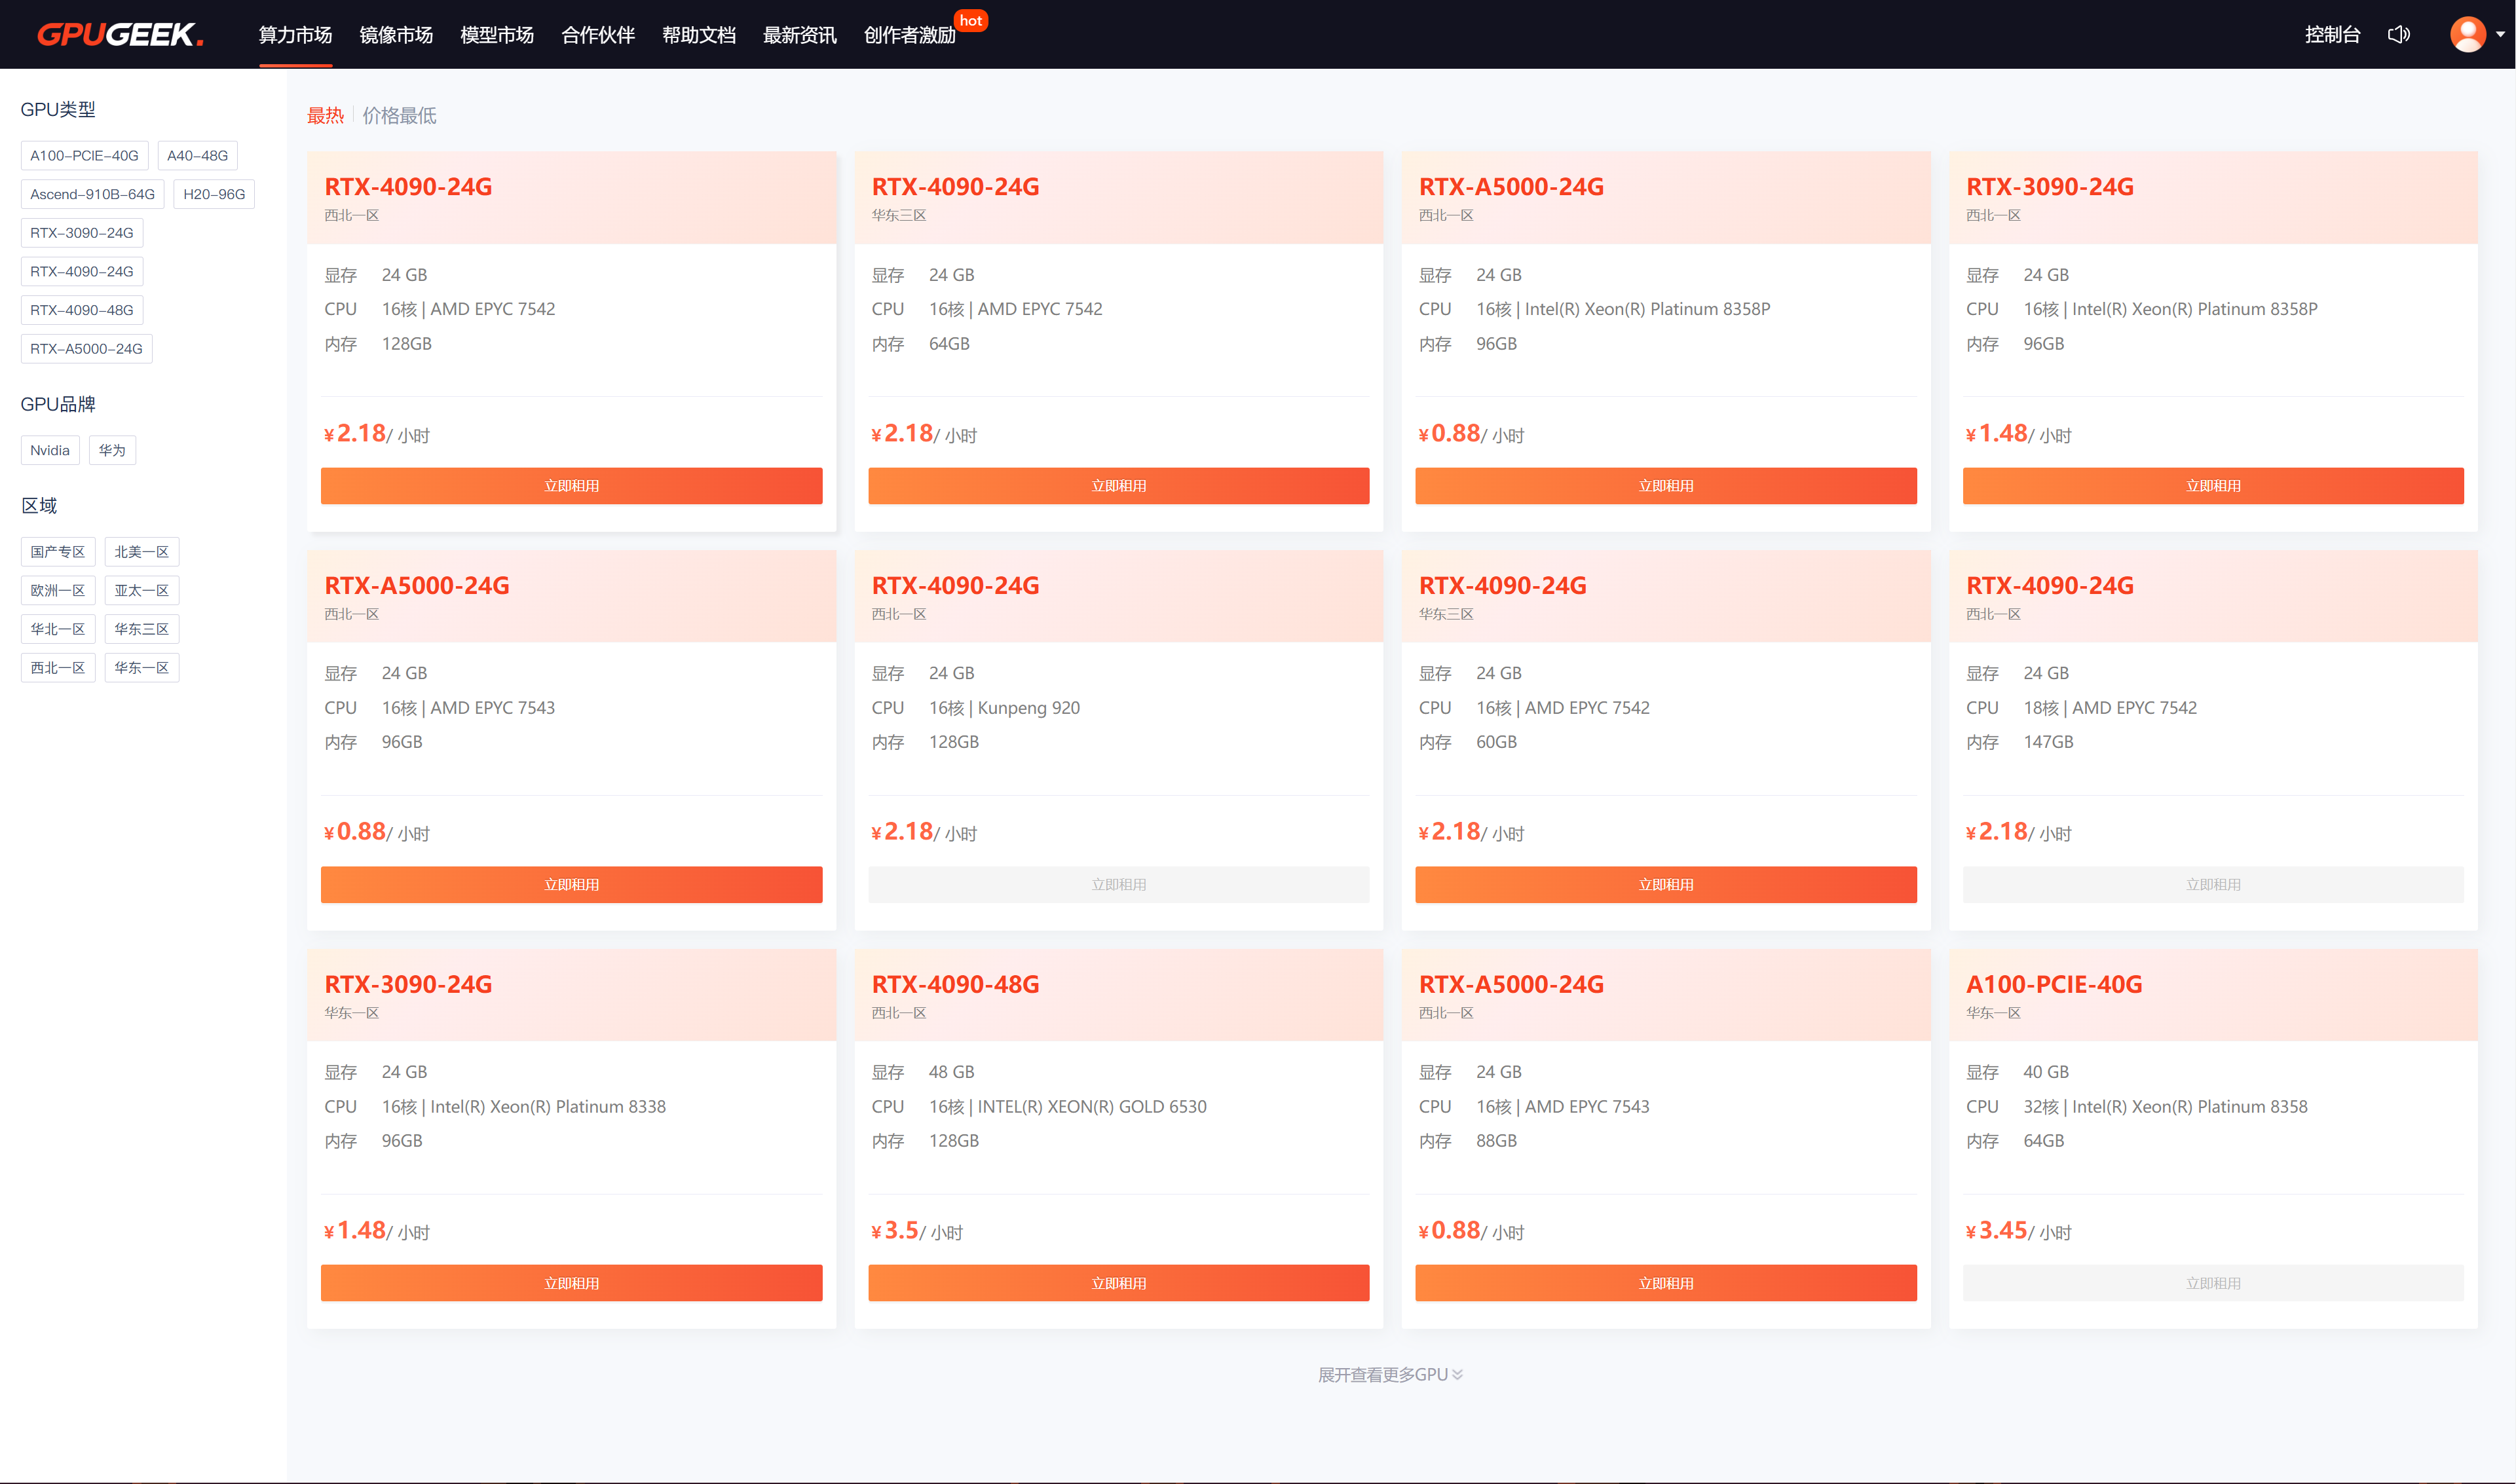This screenshot has height=1484, width=2516.
Task: Click CPU text Kunpeng 920
Action: 1028,708
